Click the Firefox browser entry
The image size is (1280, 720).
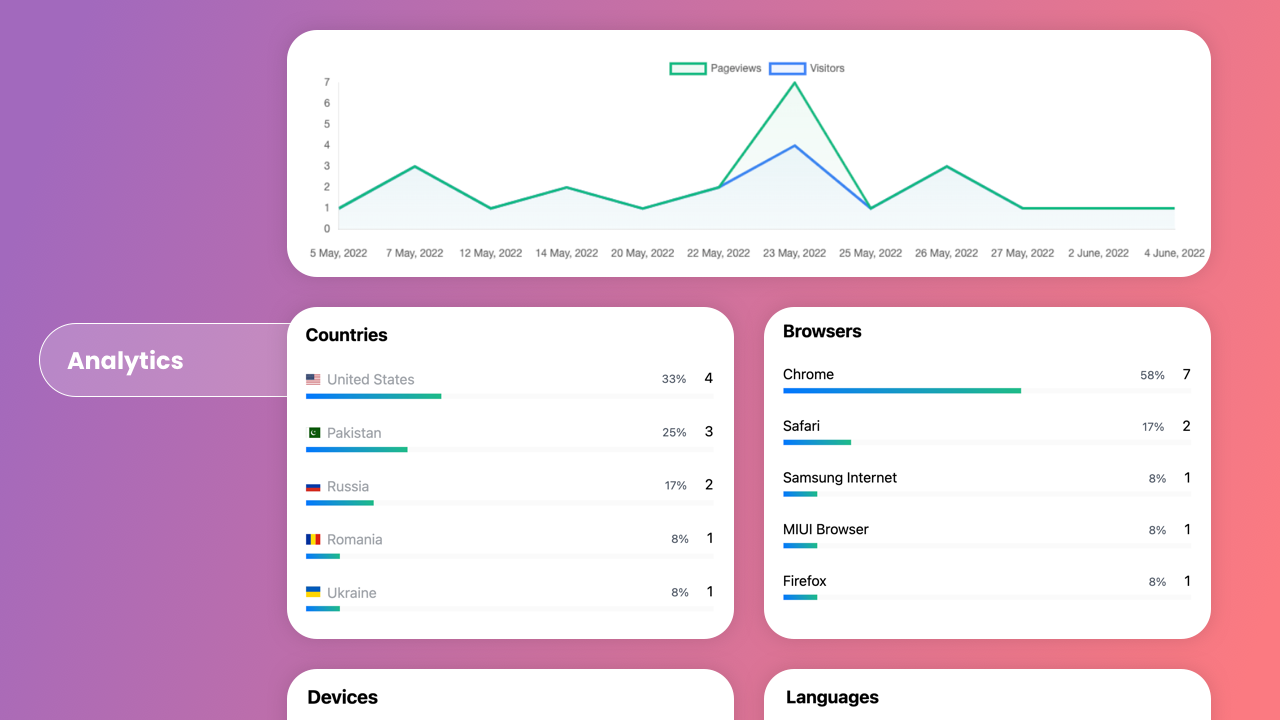(x=804, y=582)
